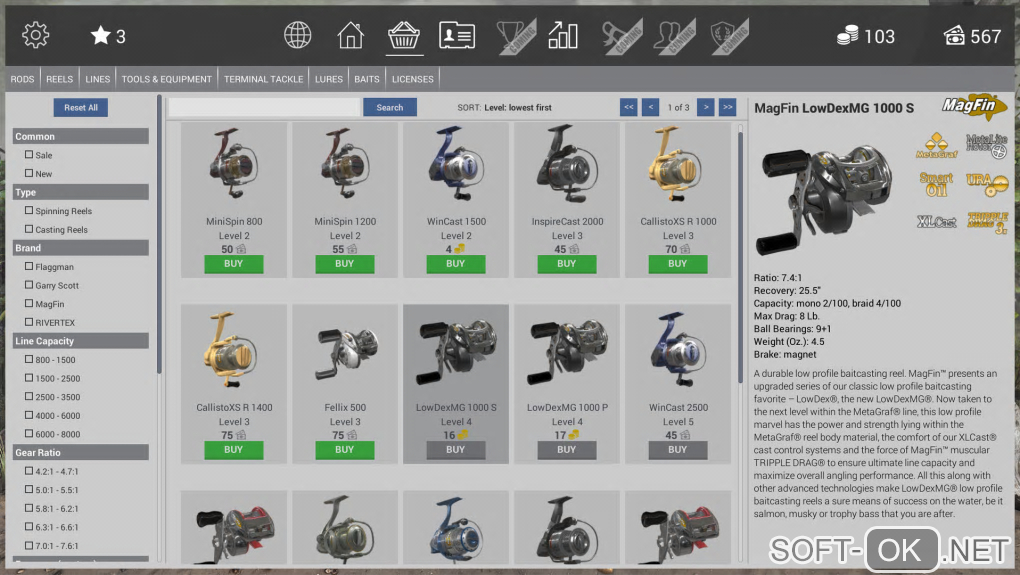The height and width of the screenshot is (575, 1020).
Task: Buy the Fellix 500 reel
Action: [344, 449]
